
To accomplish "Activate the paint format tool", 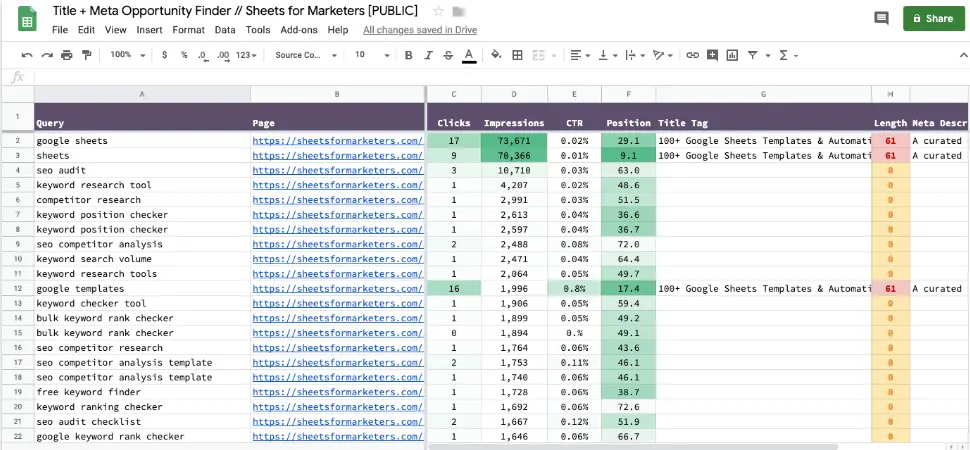I will tap(87, 55).
